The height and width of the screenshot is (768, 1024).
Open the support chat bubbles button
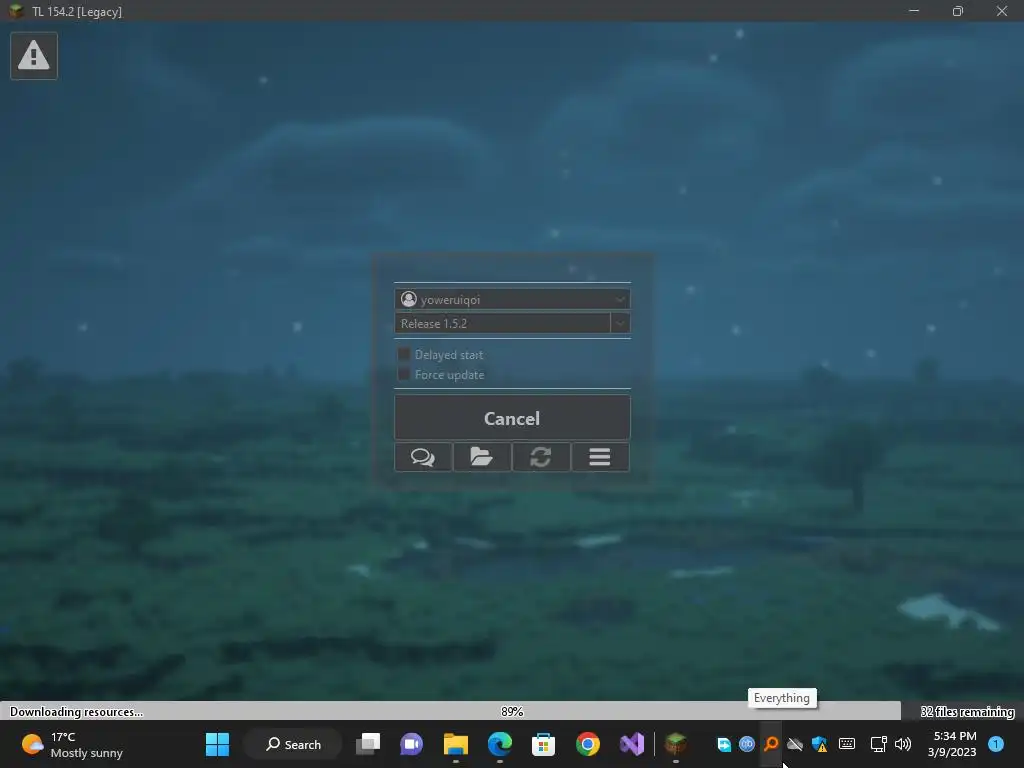[x=423, y=456]
